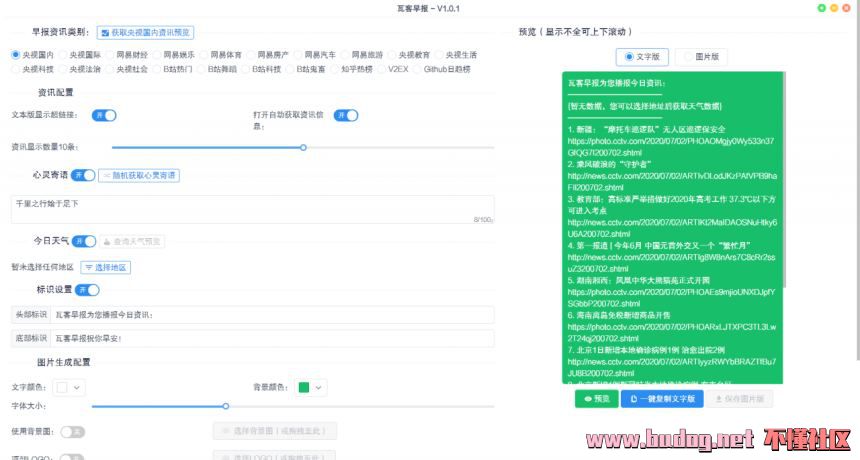Disable the 今日天气 switch
860x460 pixels.
click(84, 241)
